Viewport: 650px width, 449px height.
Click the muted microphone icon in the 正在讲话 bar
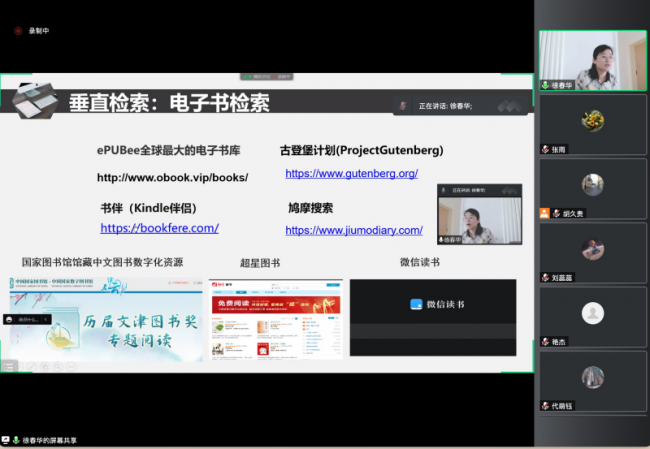coord(403,106)
